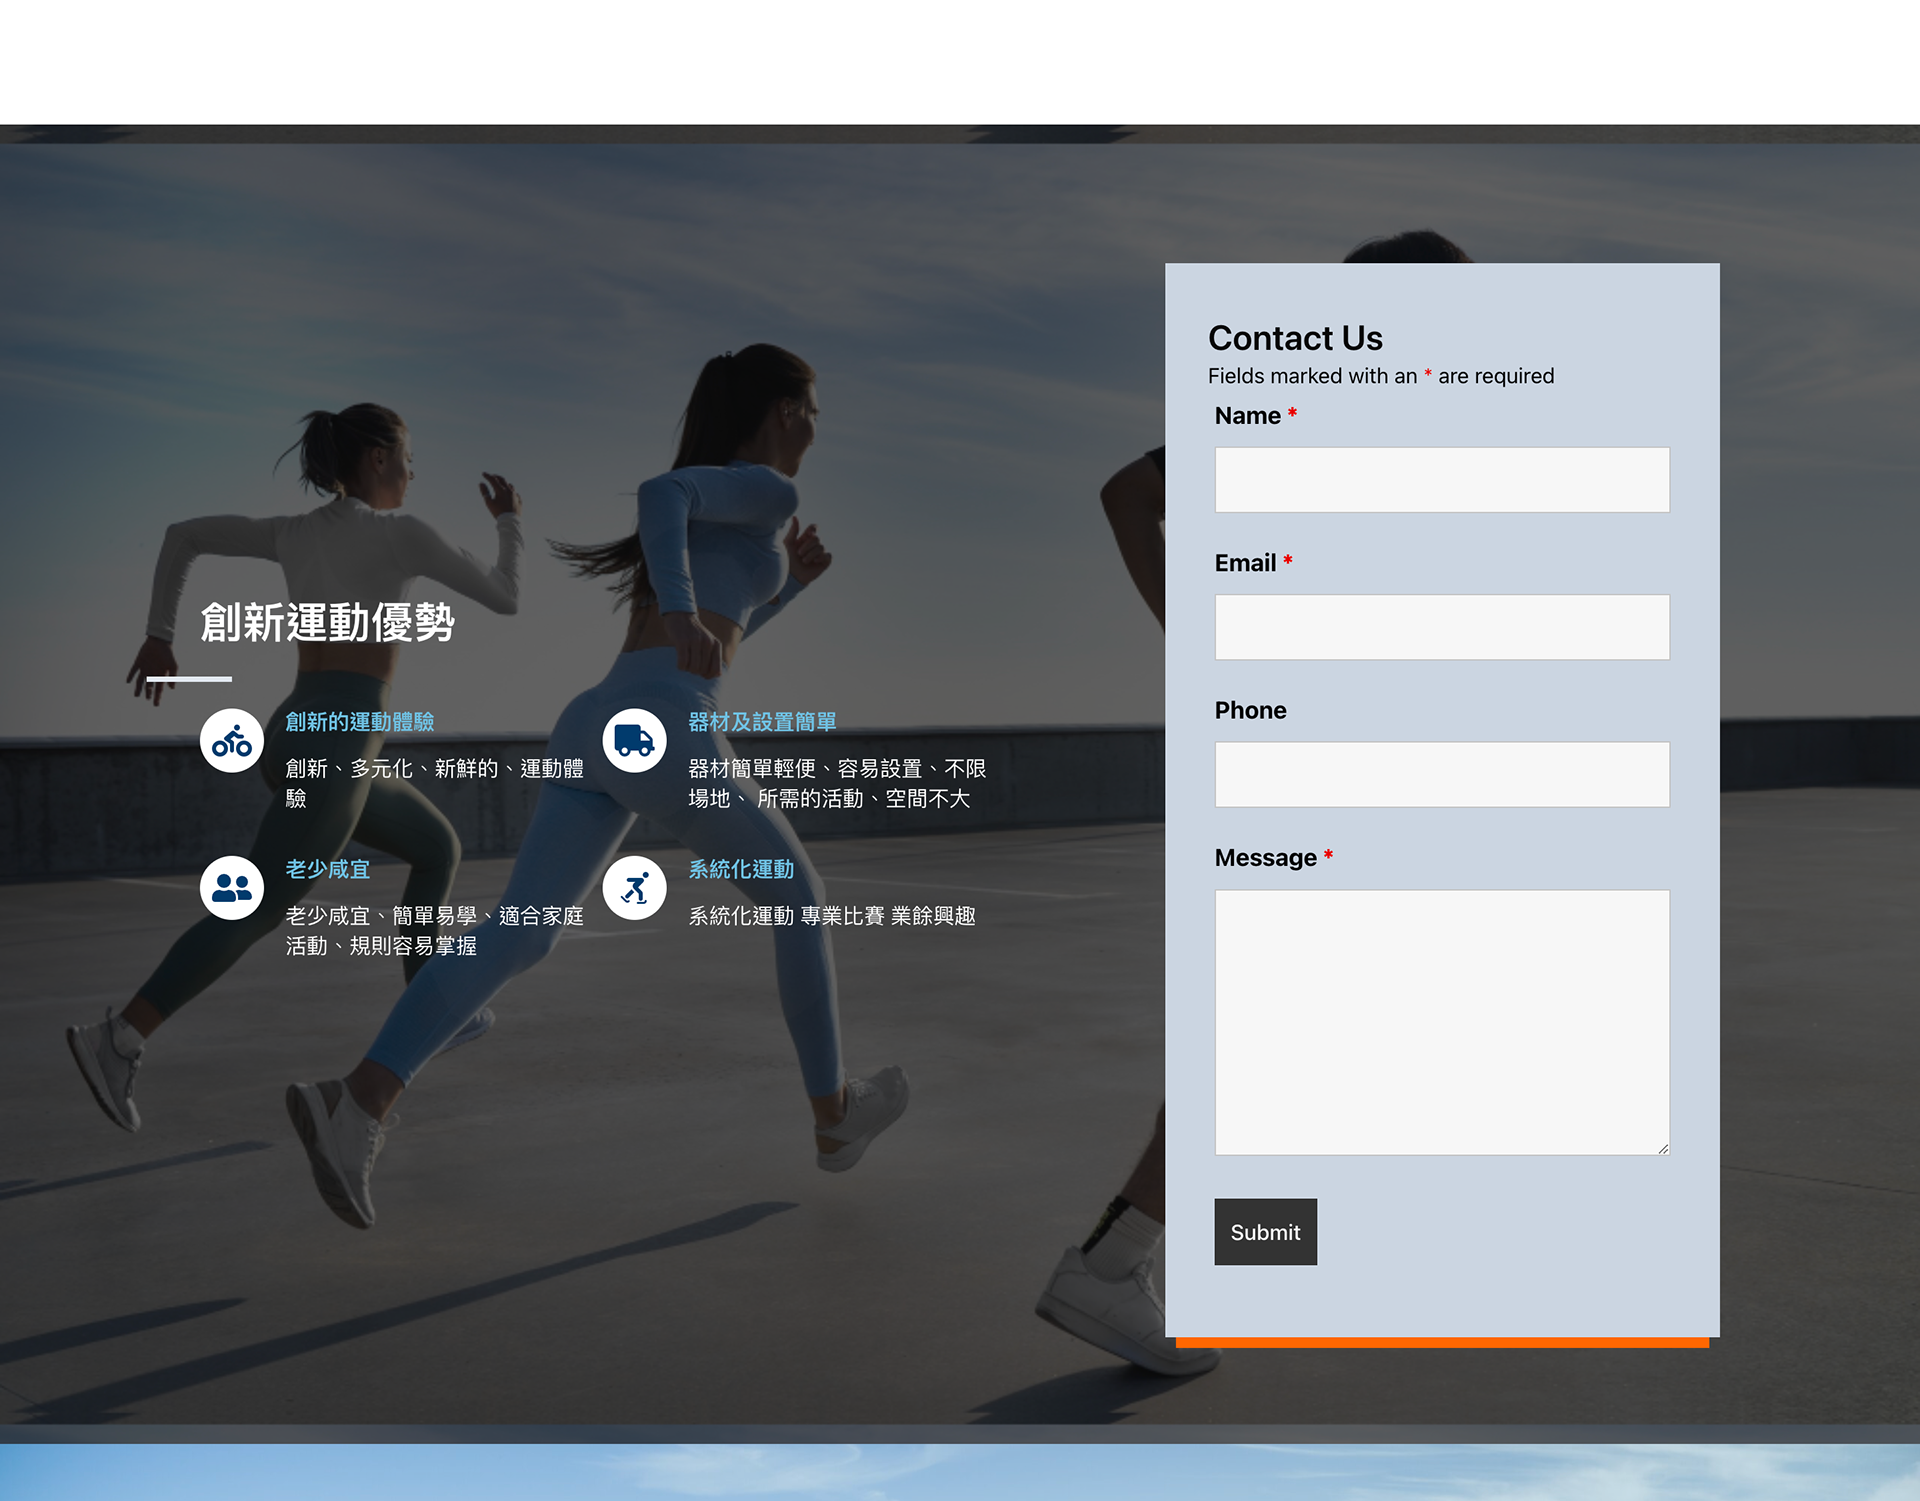1920x1501 pixels.
Task: Click the Message field label
Action: click(1265, 858)
